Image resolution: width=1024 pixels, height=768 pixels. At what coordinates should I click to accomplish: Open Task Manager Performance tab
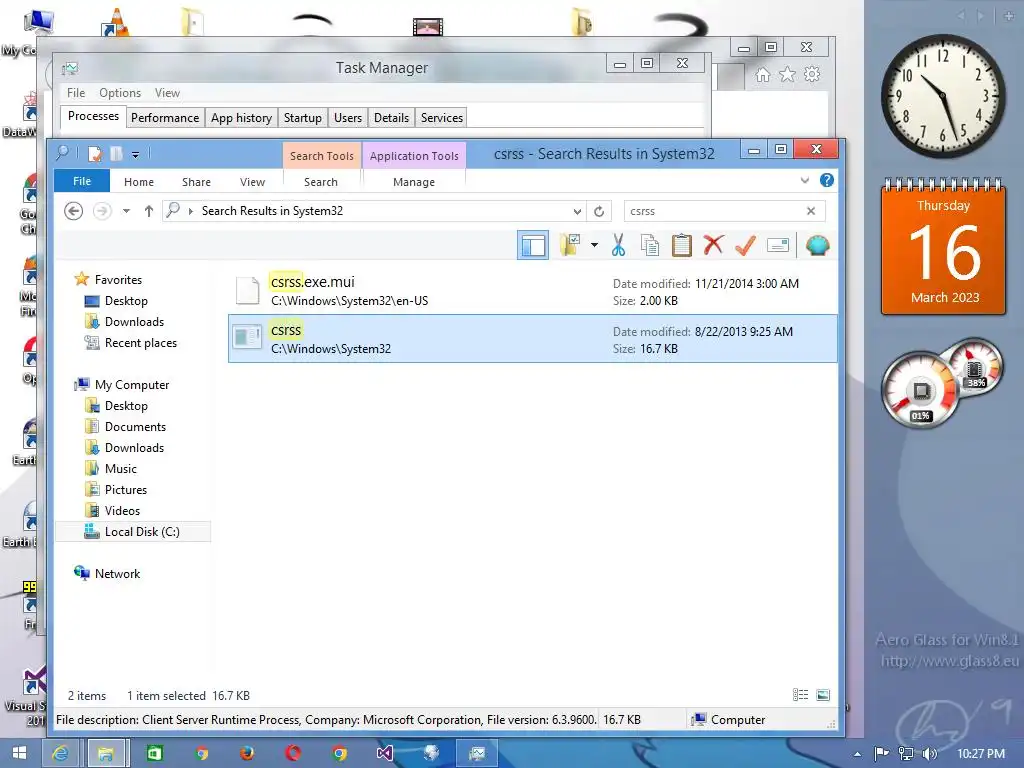tap(165, 118)
